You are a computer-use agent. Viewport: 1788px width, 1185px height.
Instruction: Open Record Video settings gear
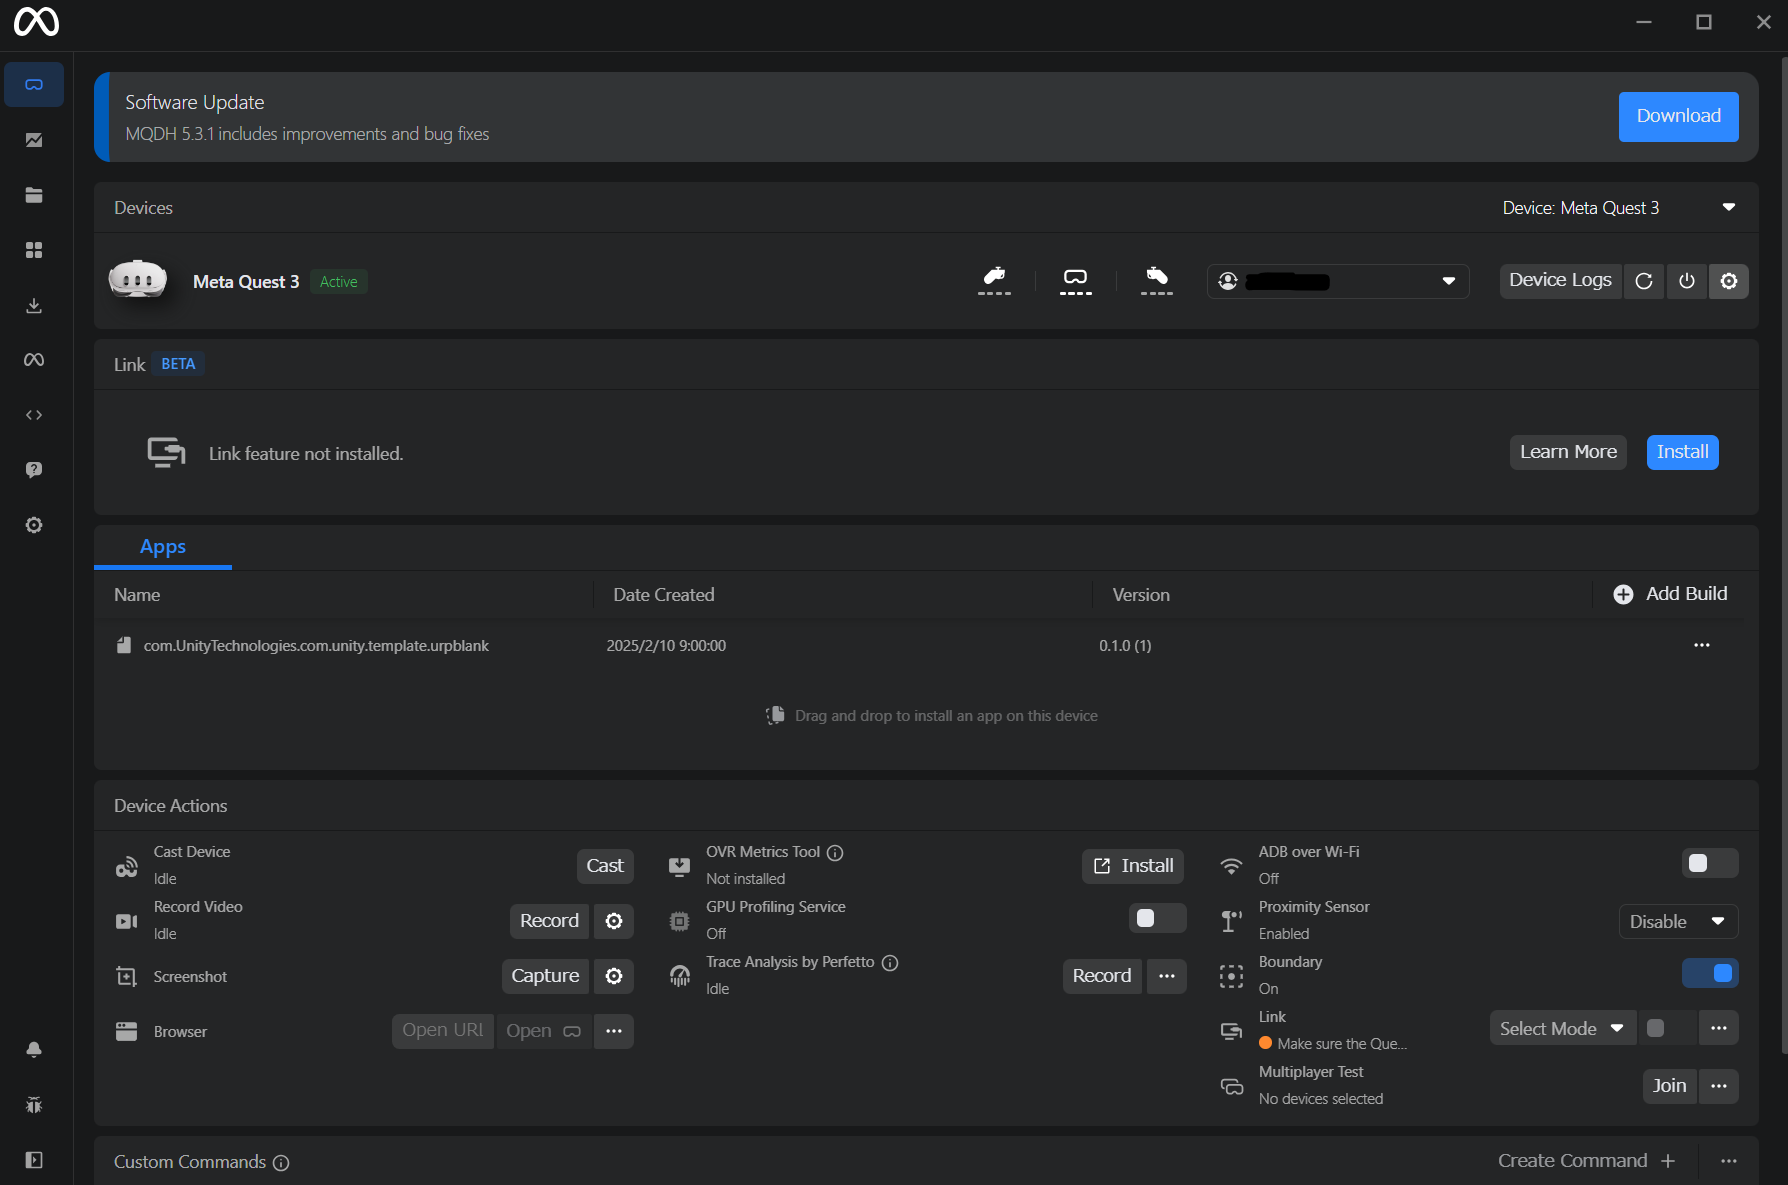click(614, 921)
